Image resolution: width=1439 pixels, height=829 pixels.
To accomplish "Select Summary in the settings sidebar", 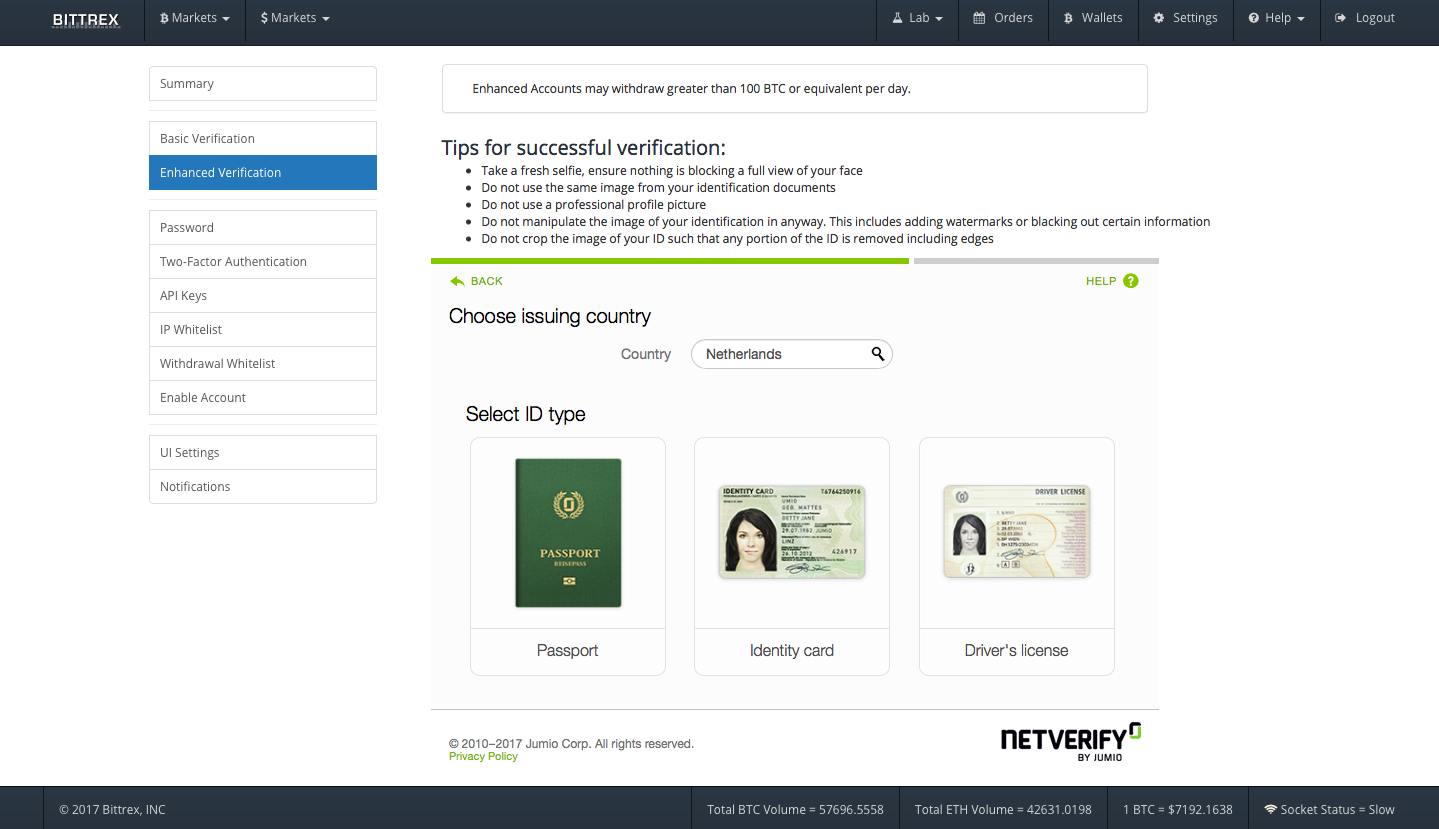I will pos(263,84).
